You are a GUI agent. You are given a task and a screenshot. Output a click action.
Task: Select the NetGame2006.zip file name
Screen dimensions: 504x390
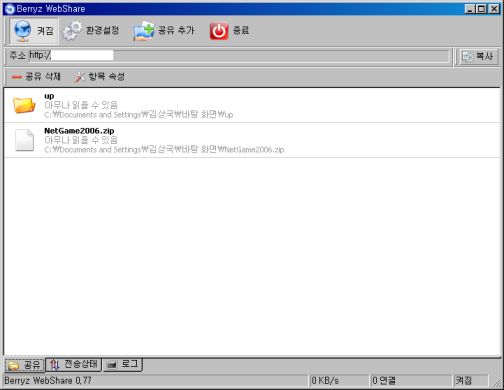(79, 131)
